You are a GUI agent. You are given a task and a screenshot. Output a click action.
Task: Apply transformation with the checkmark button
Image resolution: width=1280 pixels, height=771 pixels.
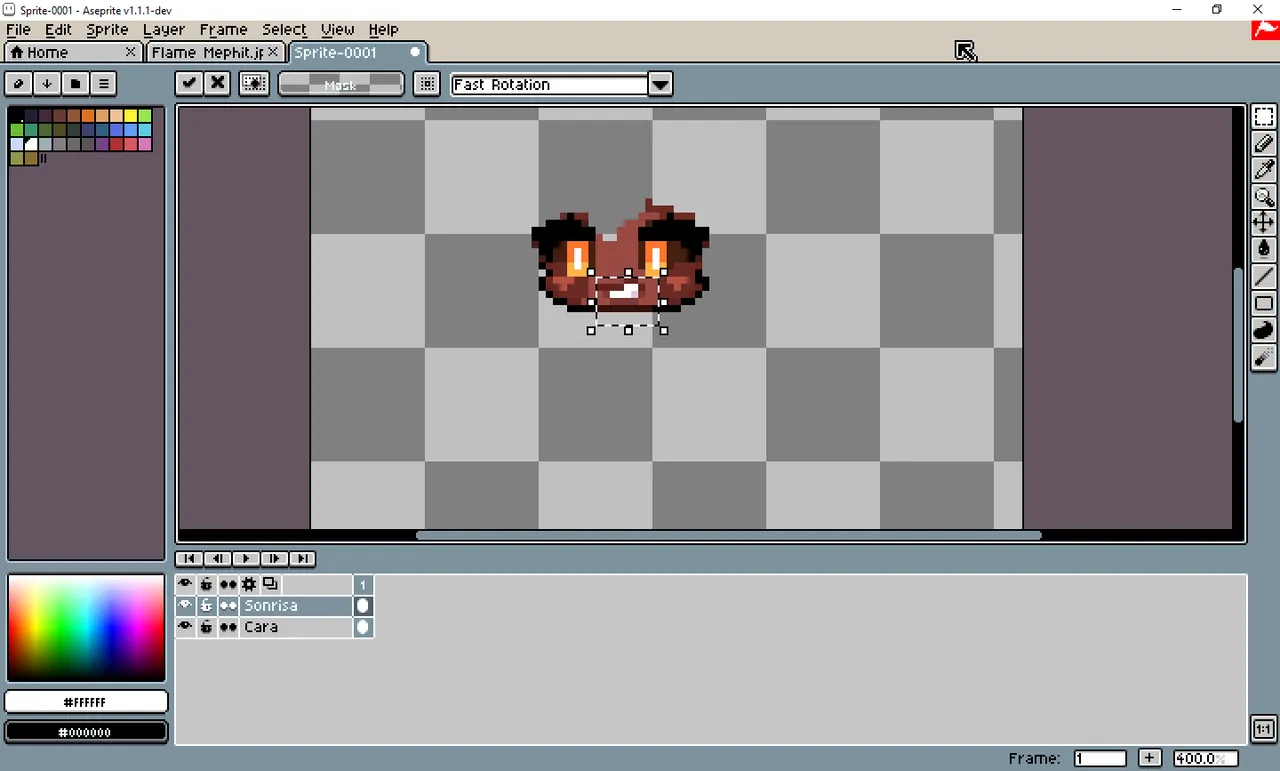click(x=188, y=84)
